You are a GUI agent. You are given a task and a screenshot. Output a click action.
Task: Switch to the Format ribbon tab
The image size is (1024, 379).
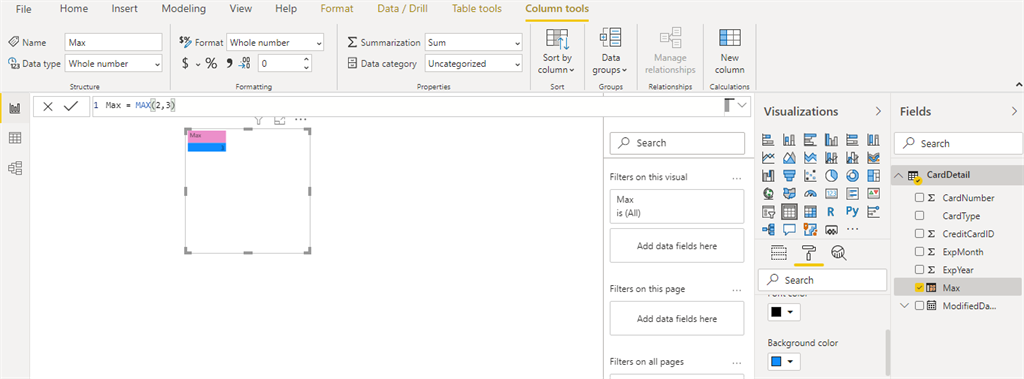pos(337,9)
